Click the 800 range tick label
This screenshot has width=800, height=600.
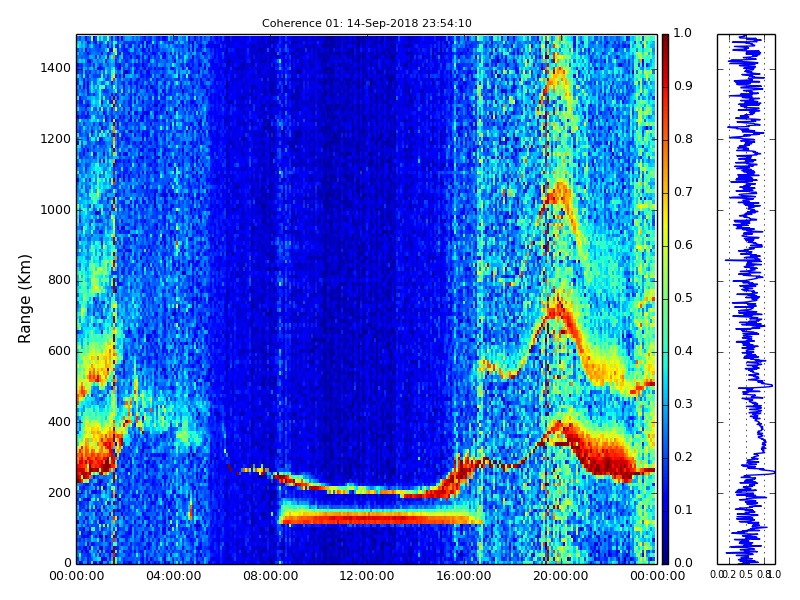pos(60,280)
